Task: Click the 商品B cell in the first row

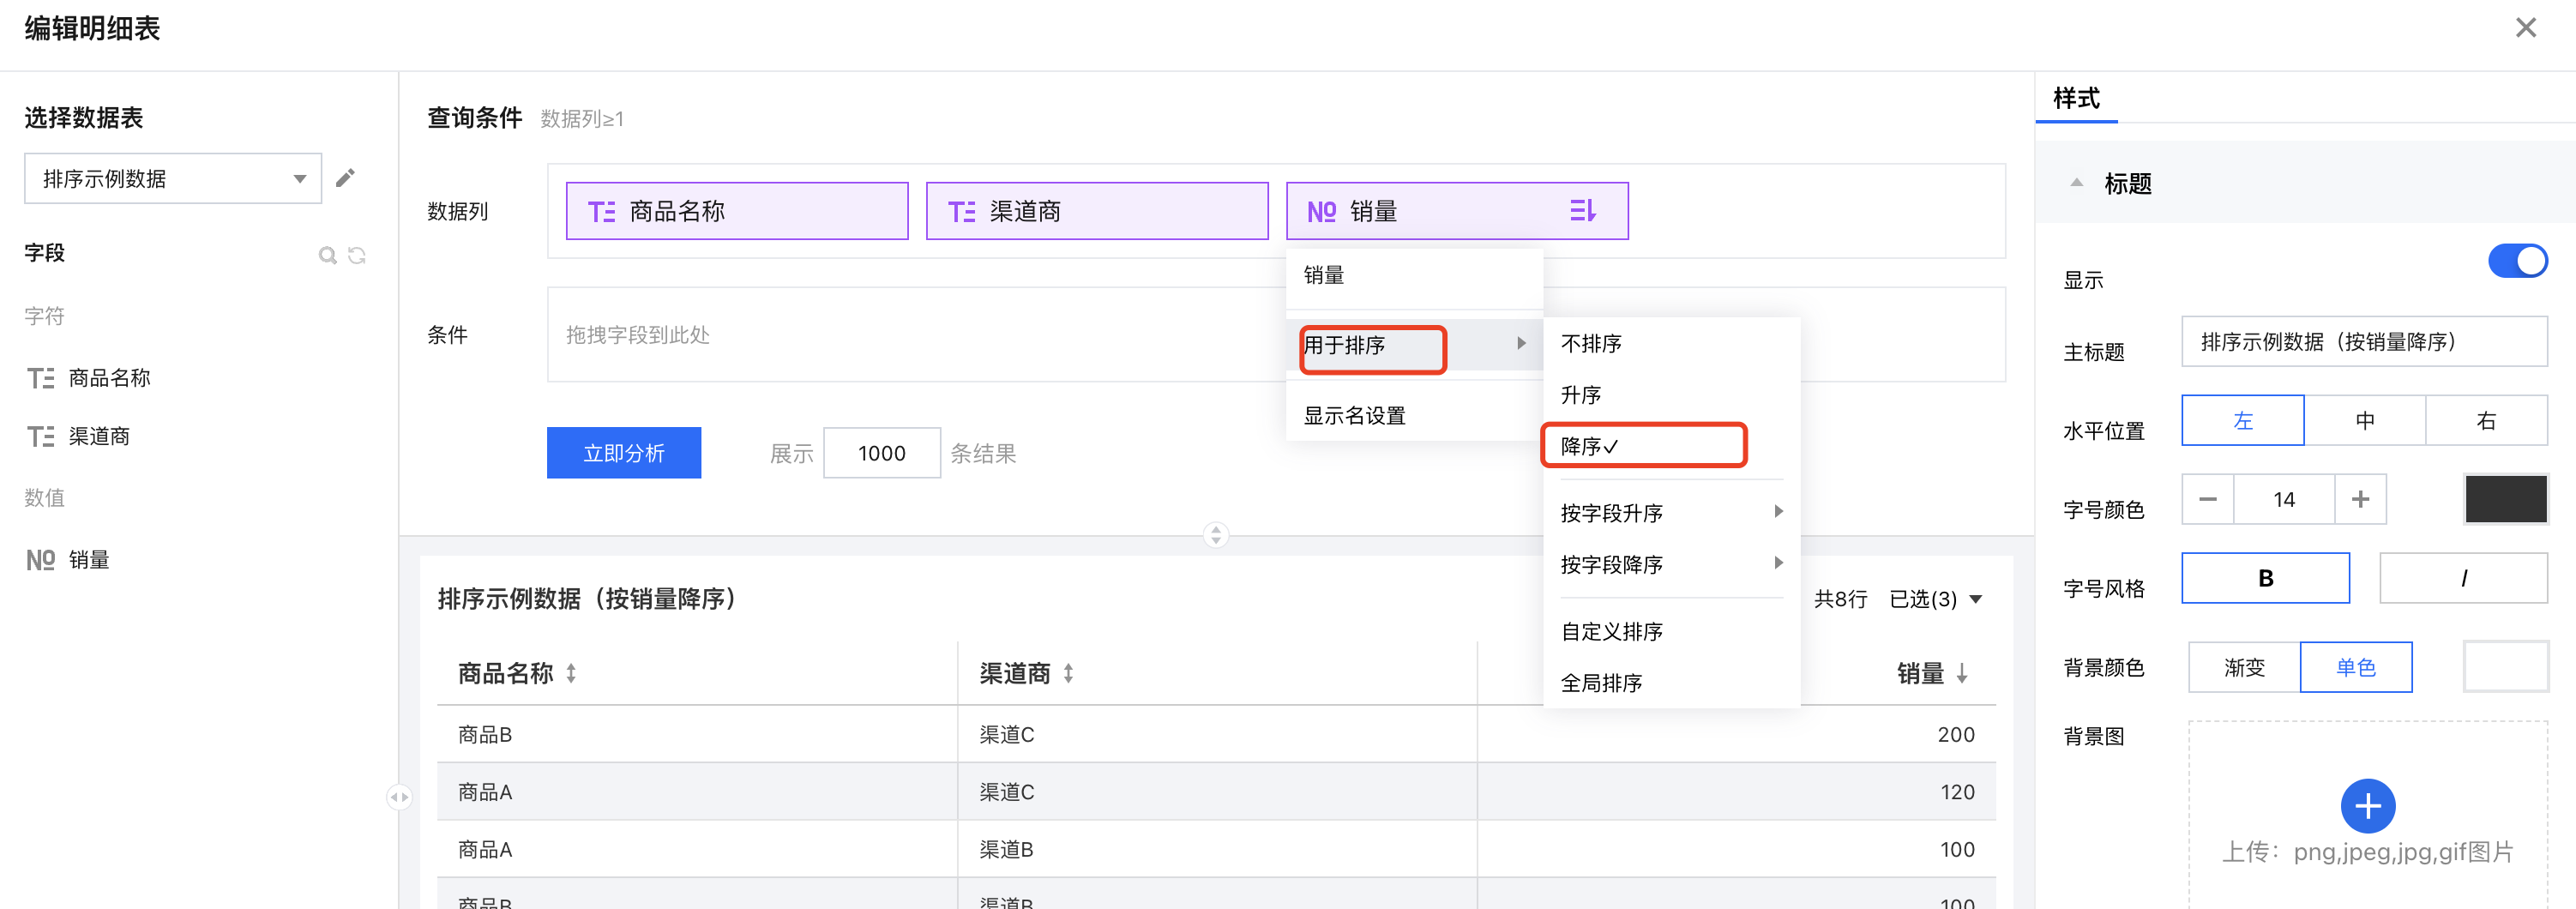Action: (x=697, y=735)
